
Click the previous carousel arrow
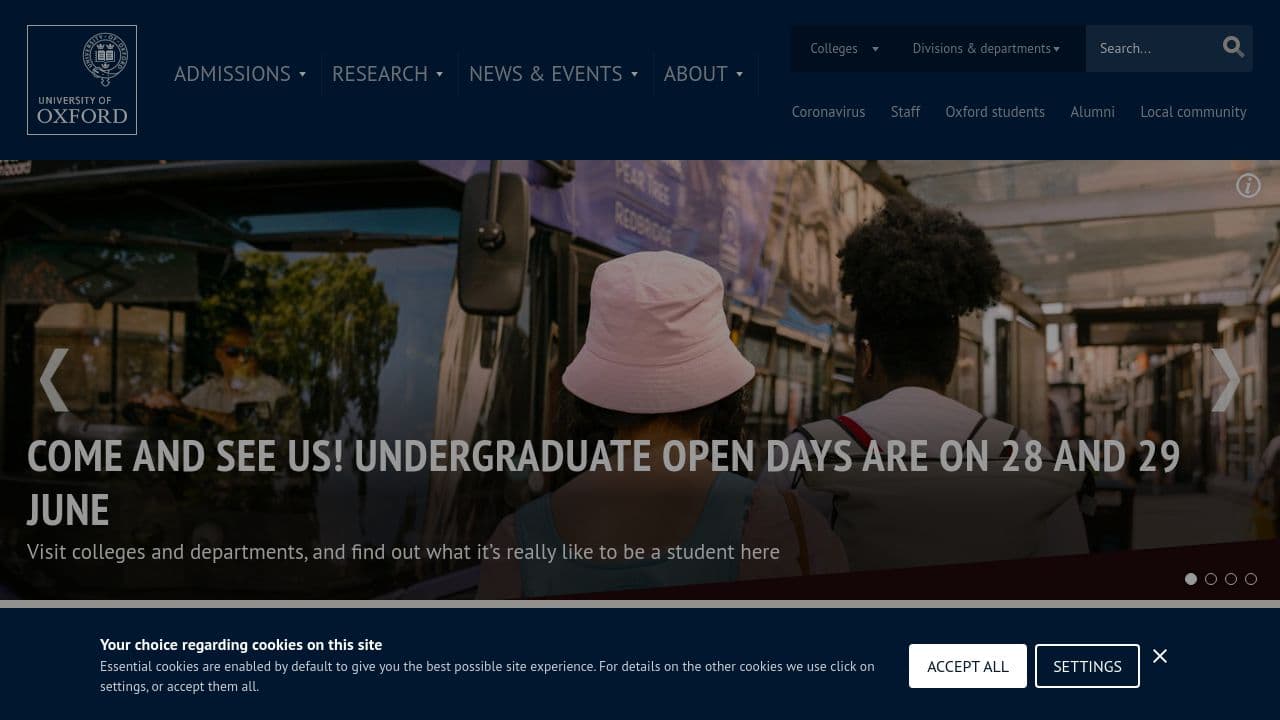54,380
